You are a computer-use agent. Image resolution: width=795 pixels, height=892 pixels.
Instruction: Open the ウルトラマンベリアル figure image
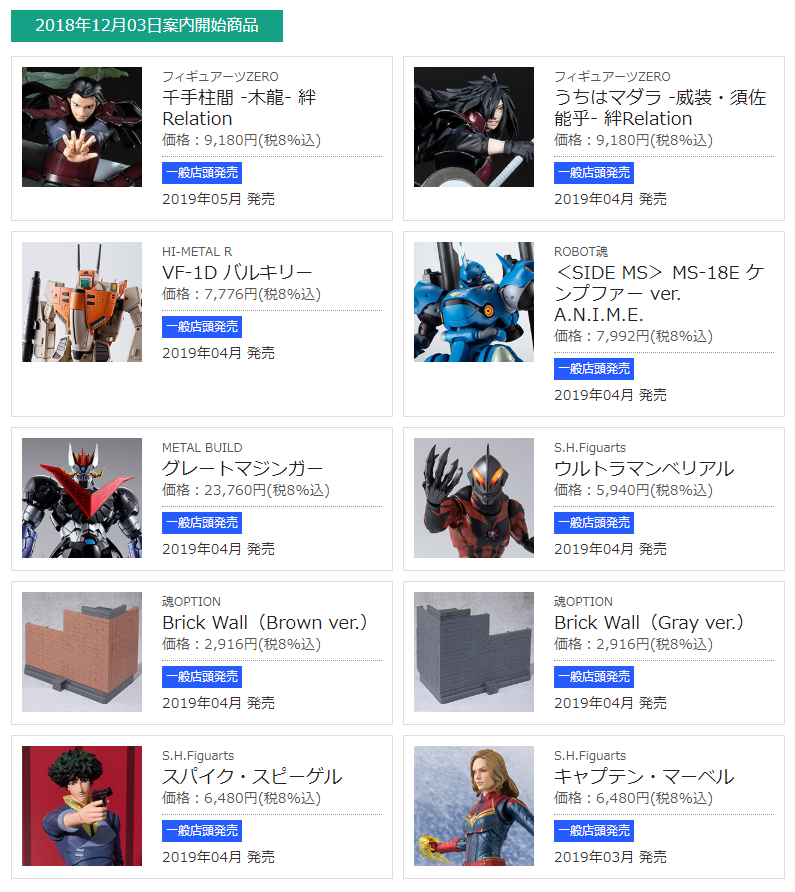coord(474,498)
